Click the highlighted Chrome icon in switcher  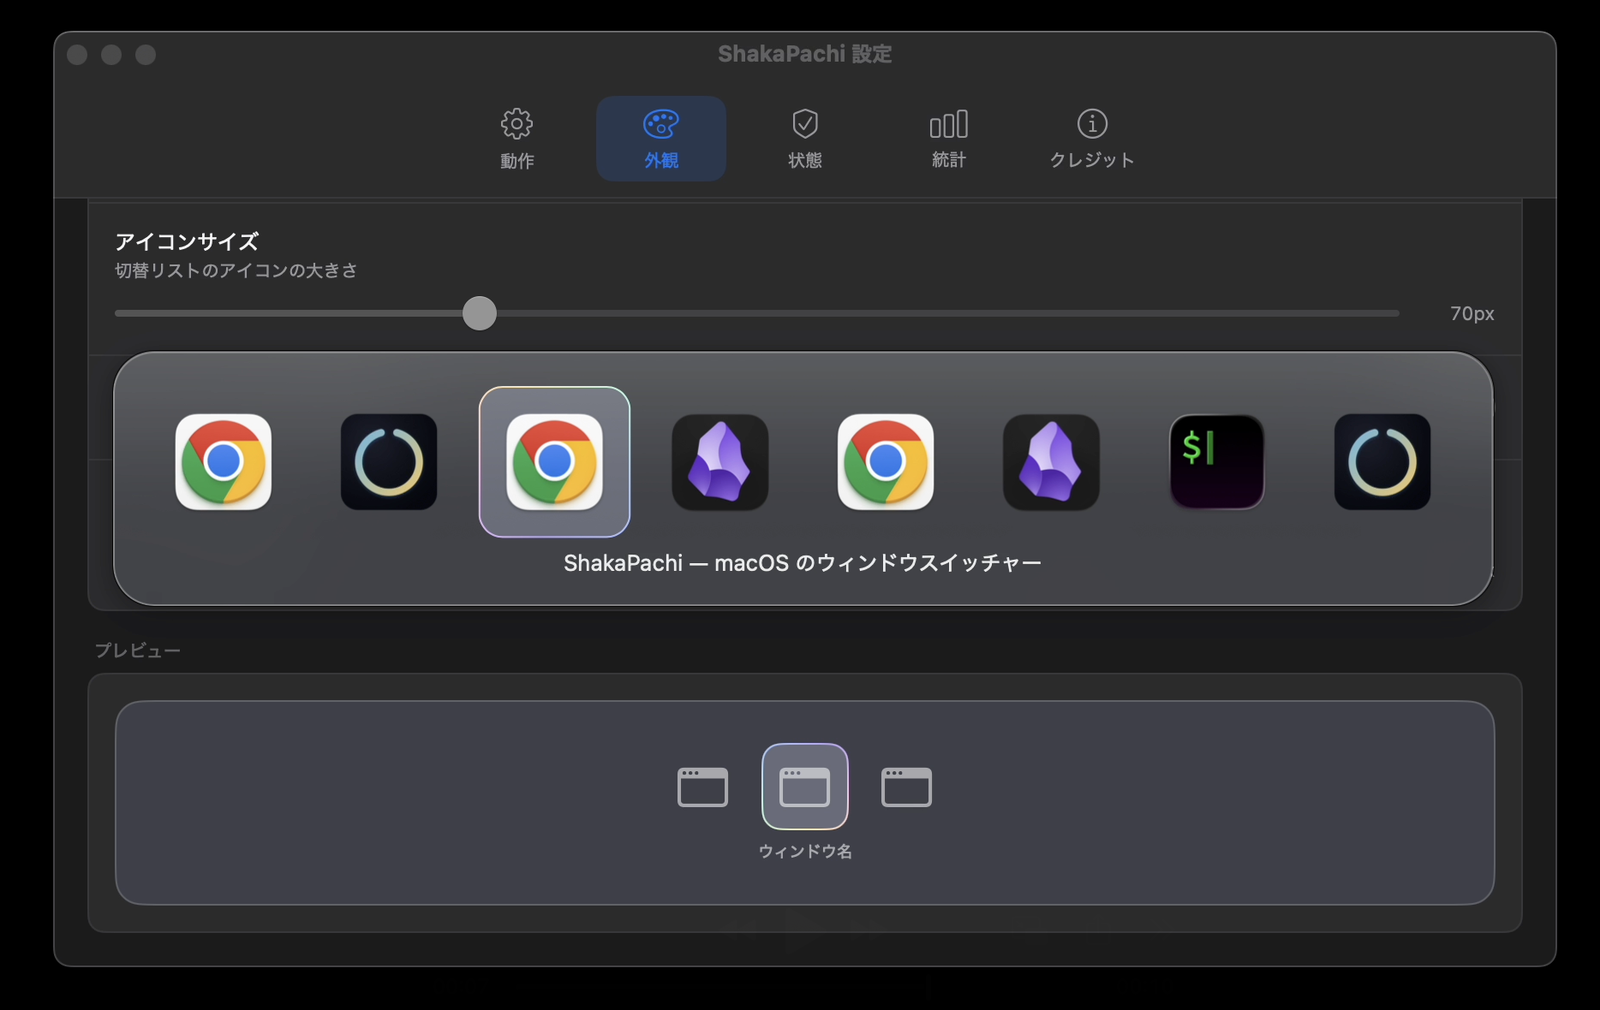point(555,462)
